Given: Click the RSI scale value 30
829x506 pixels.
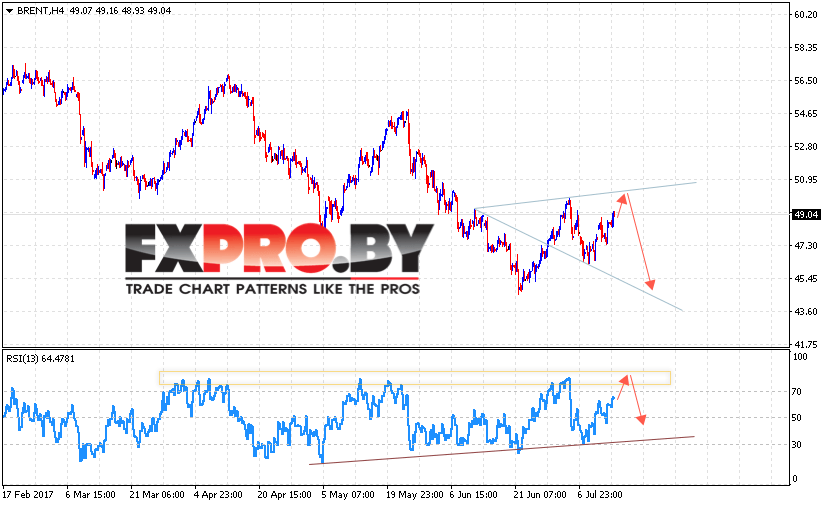Looking at the screenshot, I should tap(797, 445).
